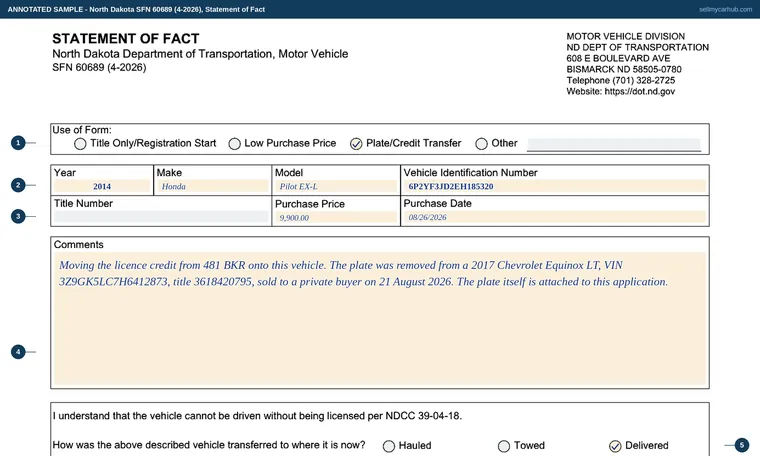Image resolution: width=760 pixels, height=456 pixels.
Task: Click the NDCC 39-04-18 statement text
Action: point(257,416)
